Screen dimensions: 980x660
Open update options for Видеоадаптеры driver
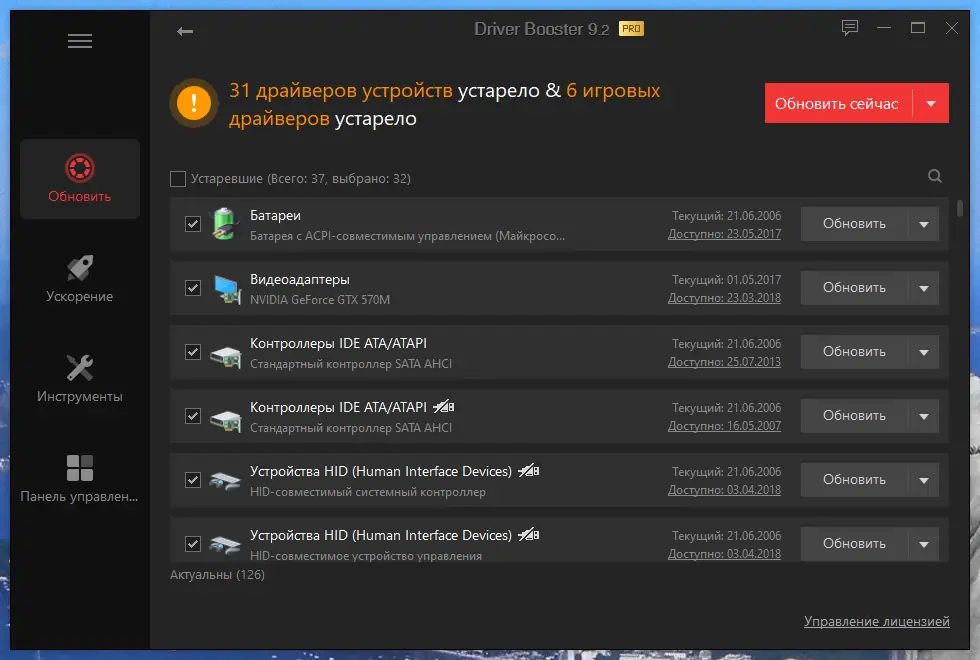click(922, 288)
